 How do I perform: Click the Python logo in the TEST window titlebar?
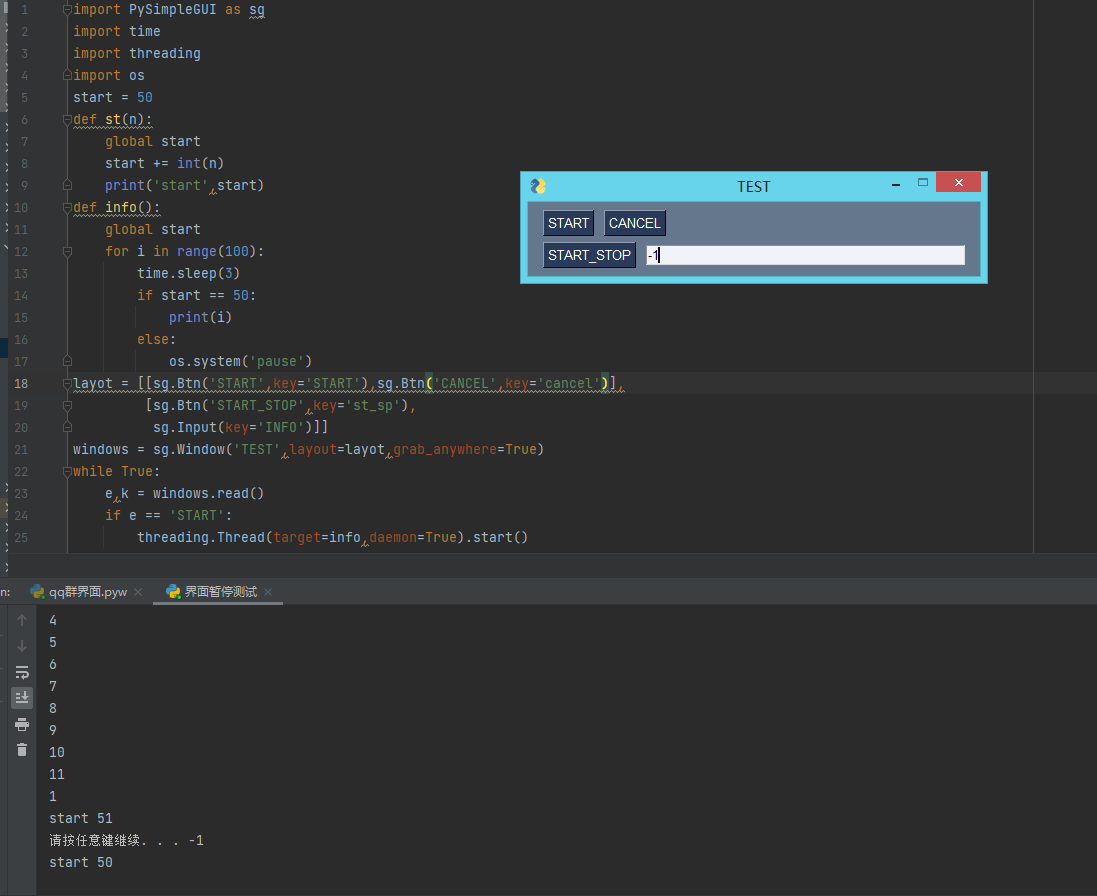pyautogui.click(x=537, y=186)
